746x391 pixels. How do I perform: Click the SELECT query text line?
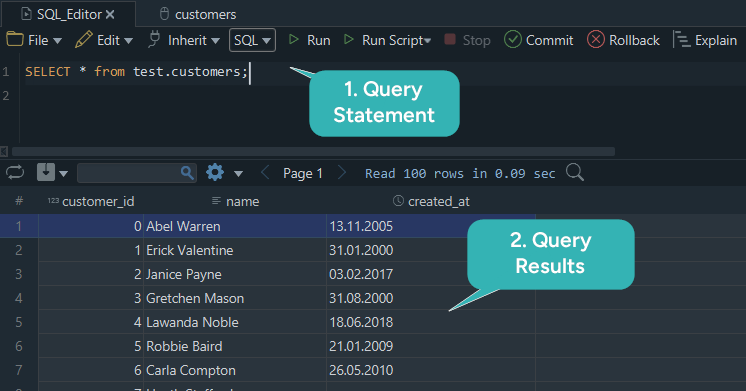tap(137, 72)
